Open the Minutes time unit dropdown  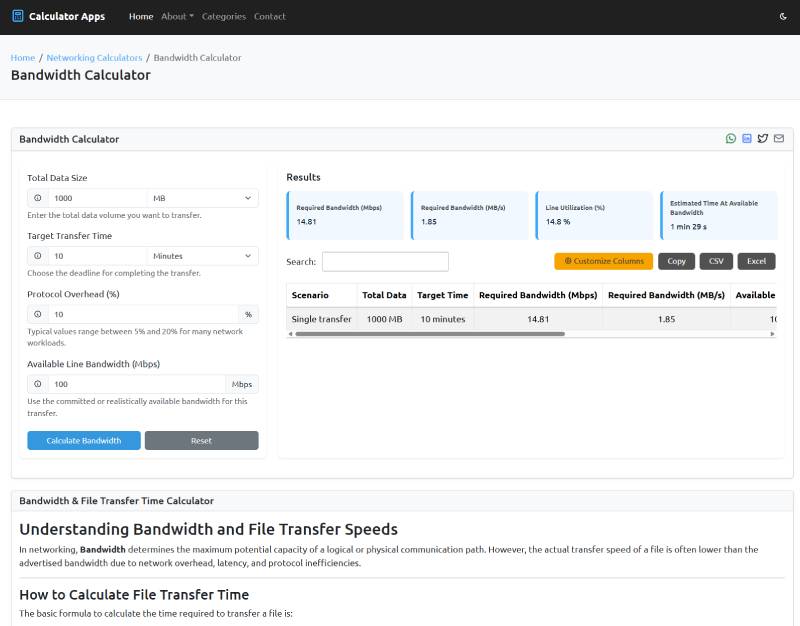click(x=202, y=256)
